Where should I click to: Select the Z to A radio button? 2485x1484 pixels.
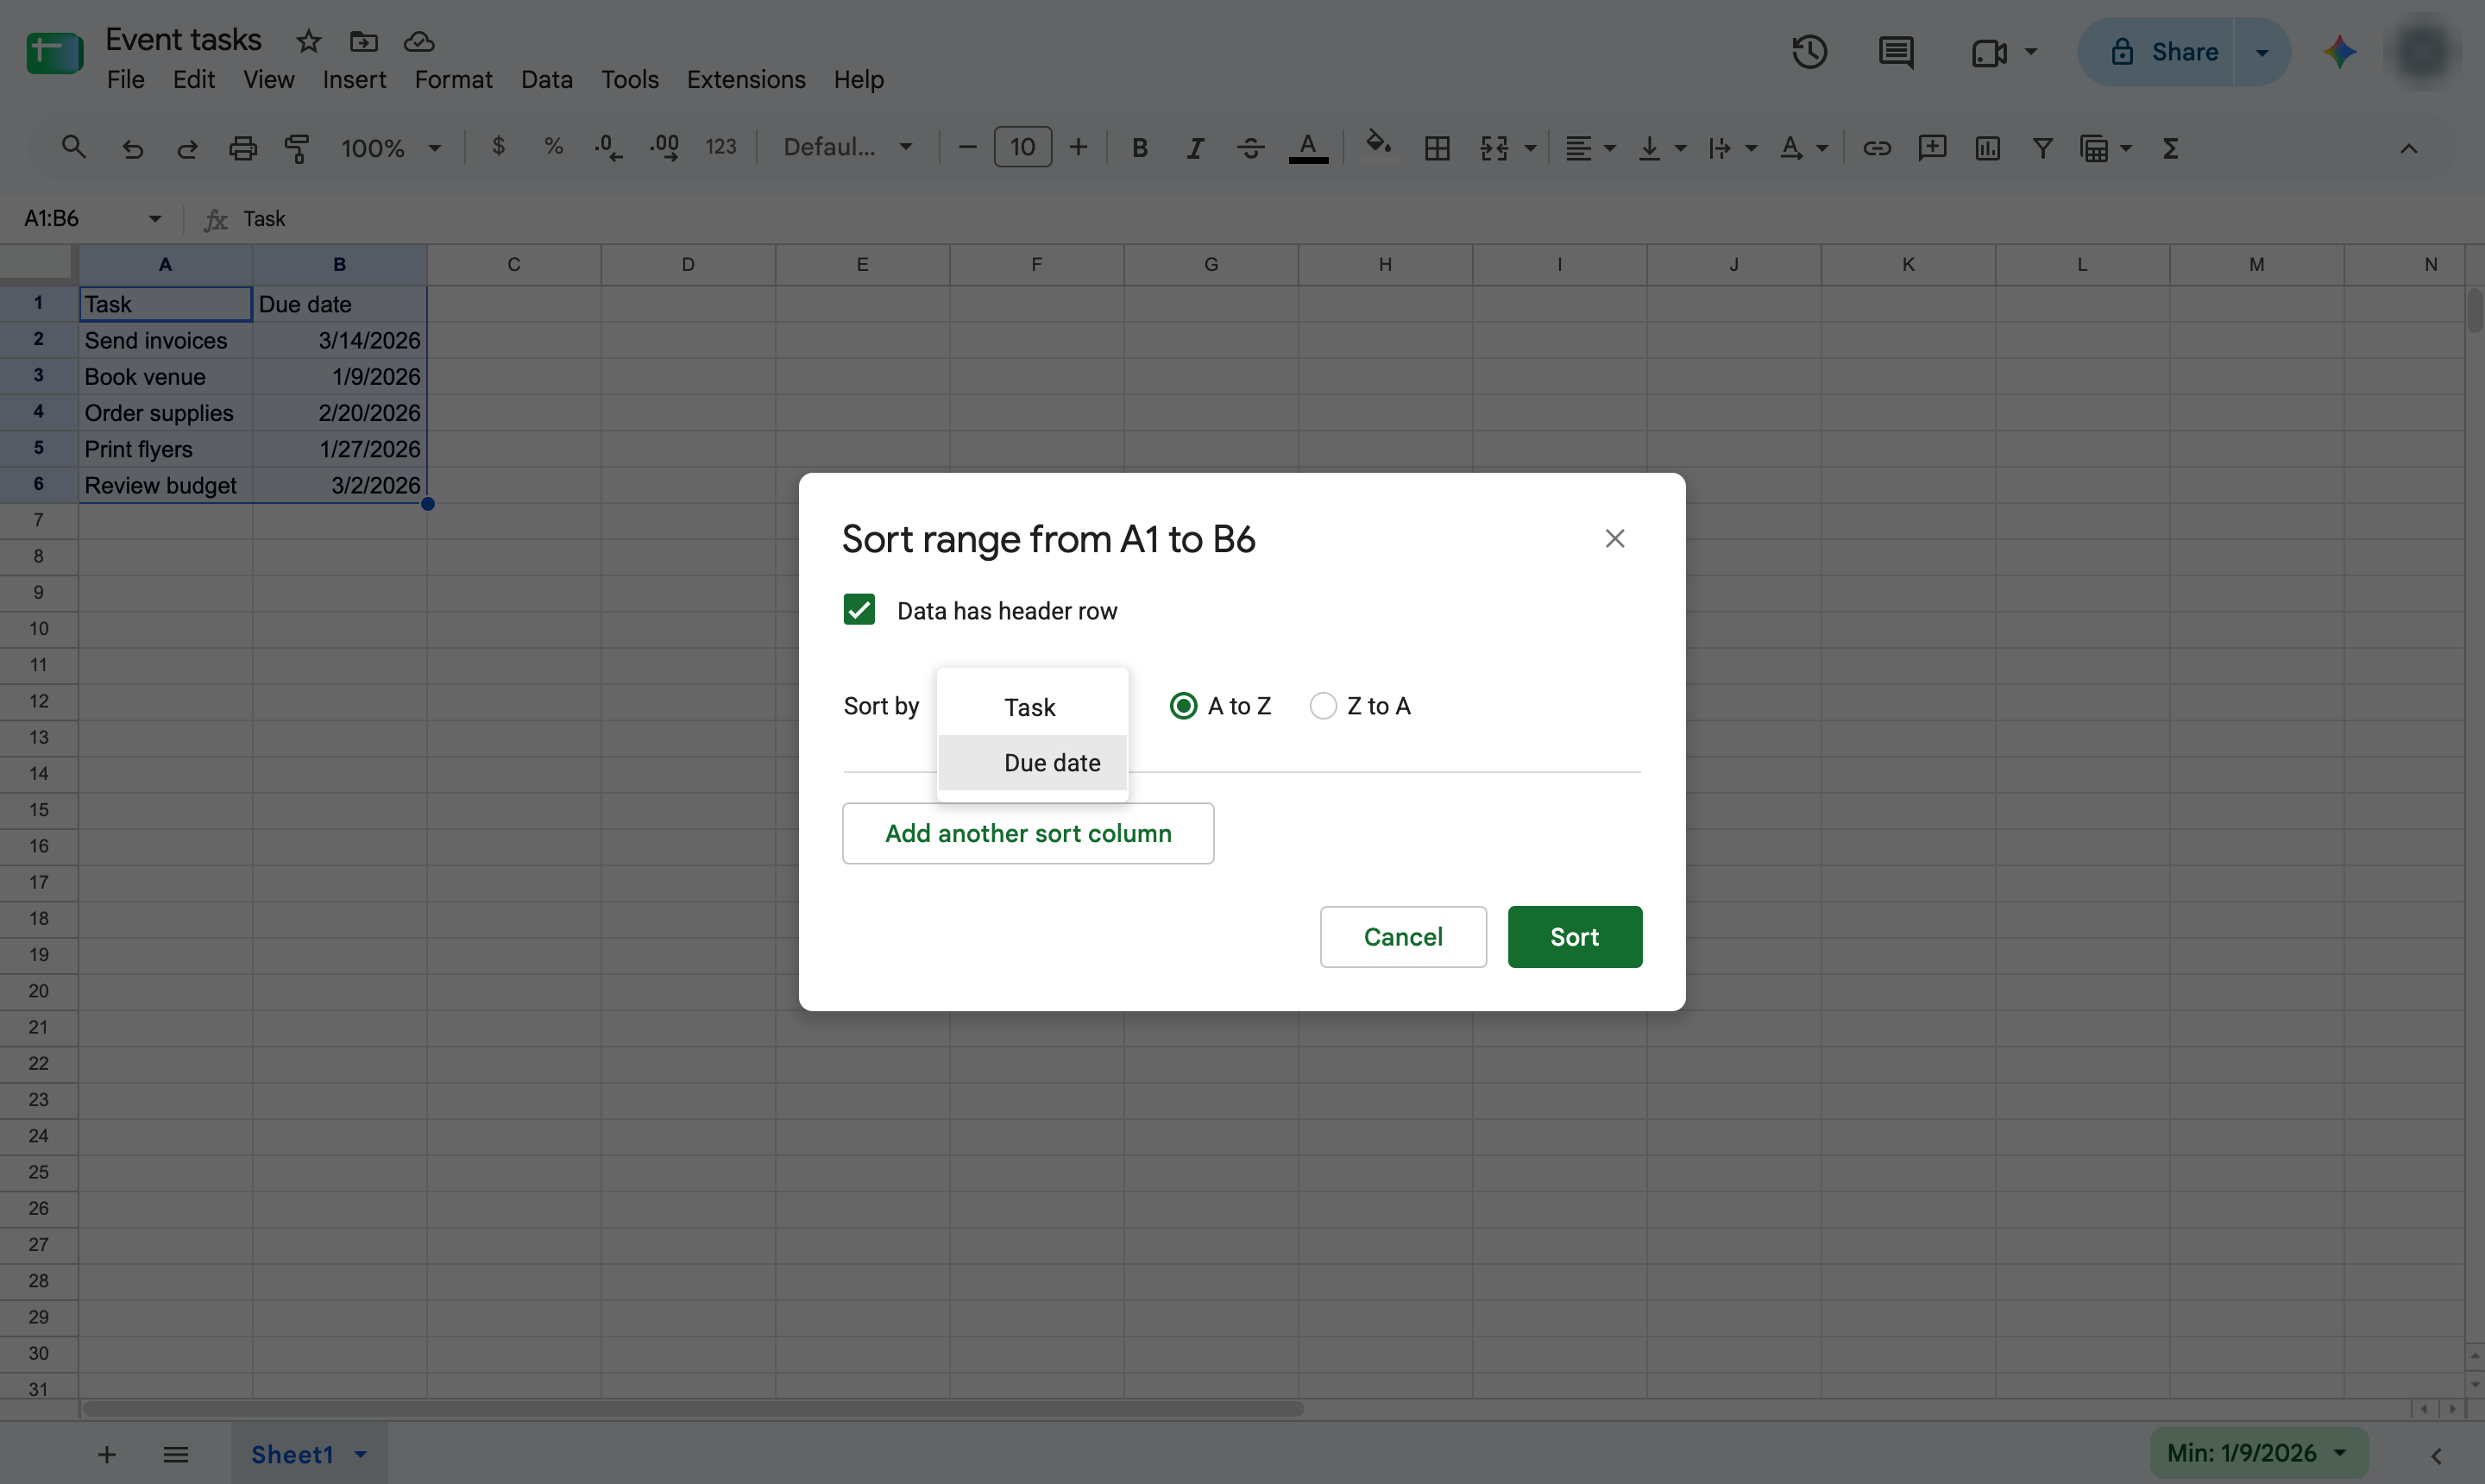(1323, 706)
